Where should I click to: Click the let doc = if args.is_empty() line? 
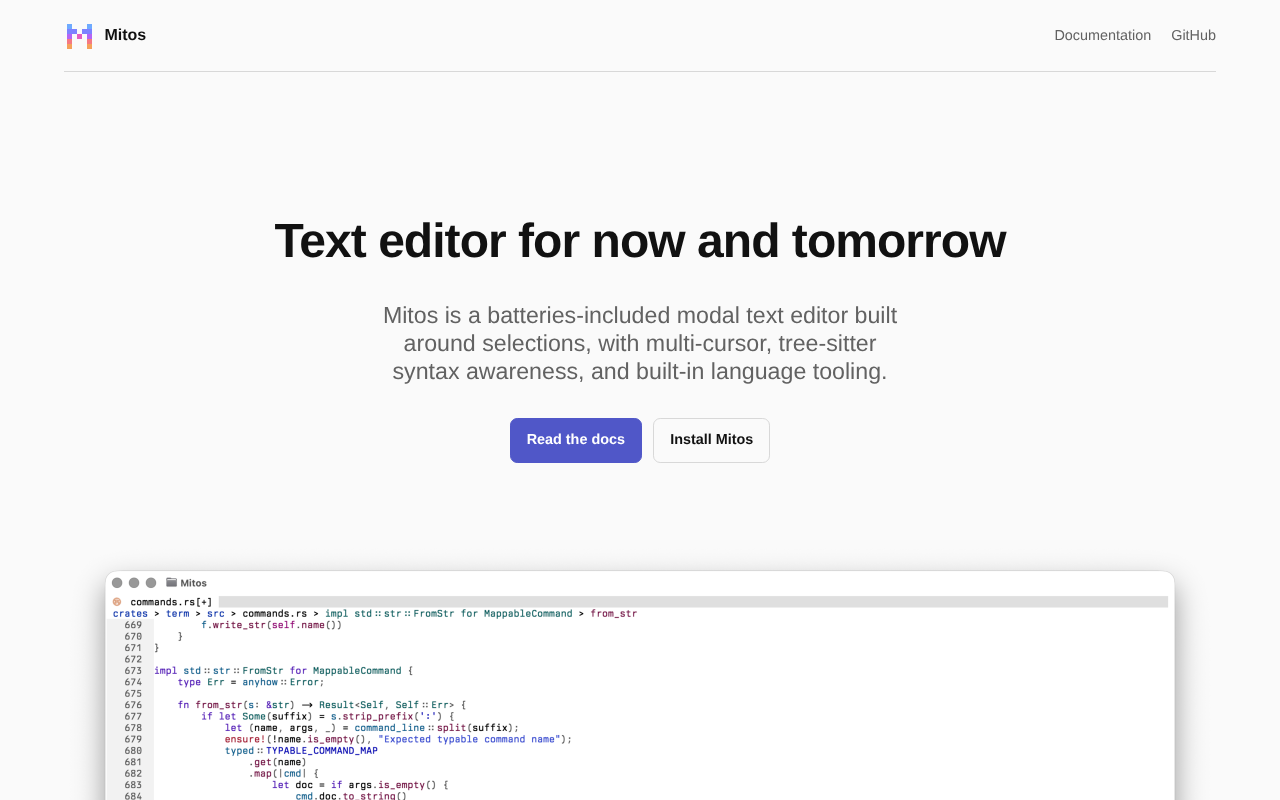(x=360, y=785)
